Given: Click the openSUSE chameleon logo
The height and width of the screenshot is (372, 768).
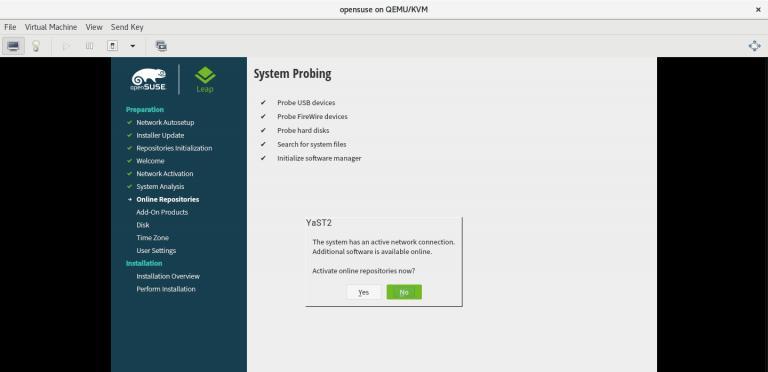Looking at the screenshot, I should [x=148, y=79].
